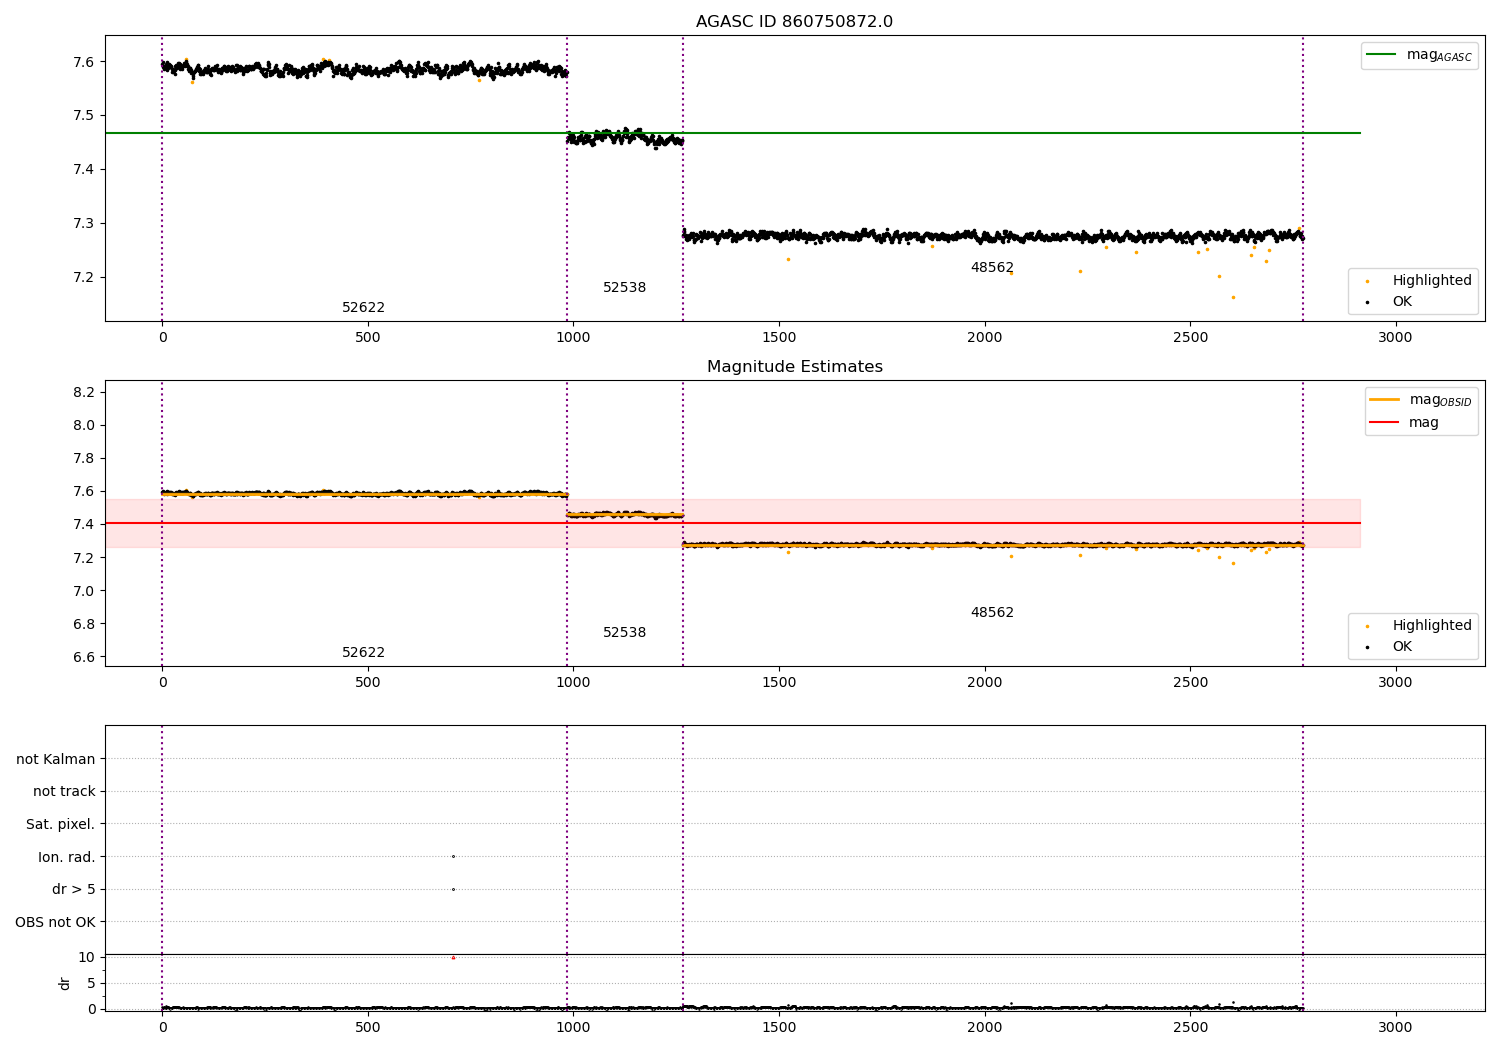Click obsid label 52622 in Magnitude Estimates plot
This screenshot has width=1500, height=1050.
pyautogui.click(x=363, y=653)
